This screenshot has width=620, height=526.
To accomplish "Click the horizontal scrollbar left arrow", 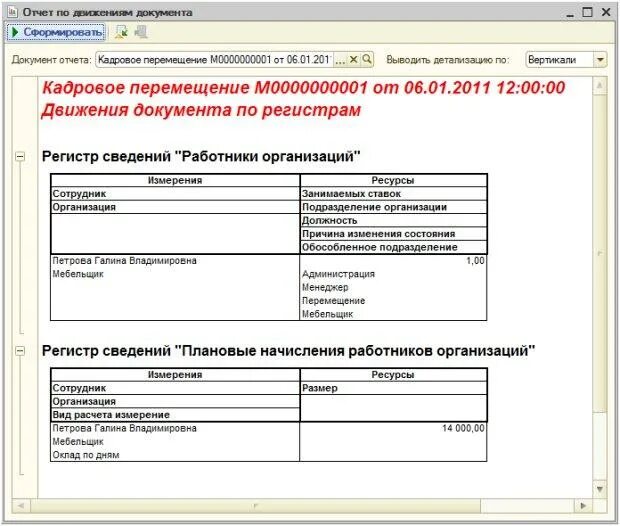I will tap(21, 505).
